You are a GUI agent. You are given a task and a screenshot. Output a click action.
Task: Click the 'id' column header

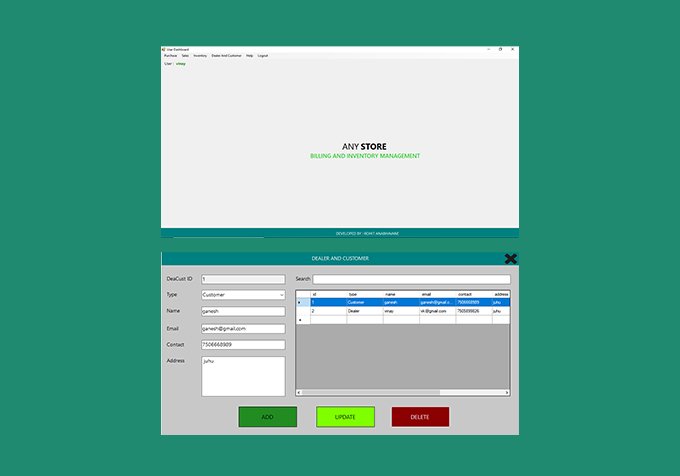click(x=328, y=294)
